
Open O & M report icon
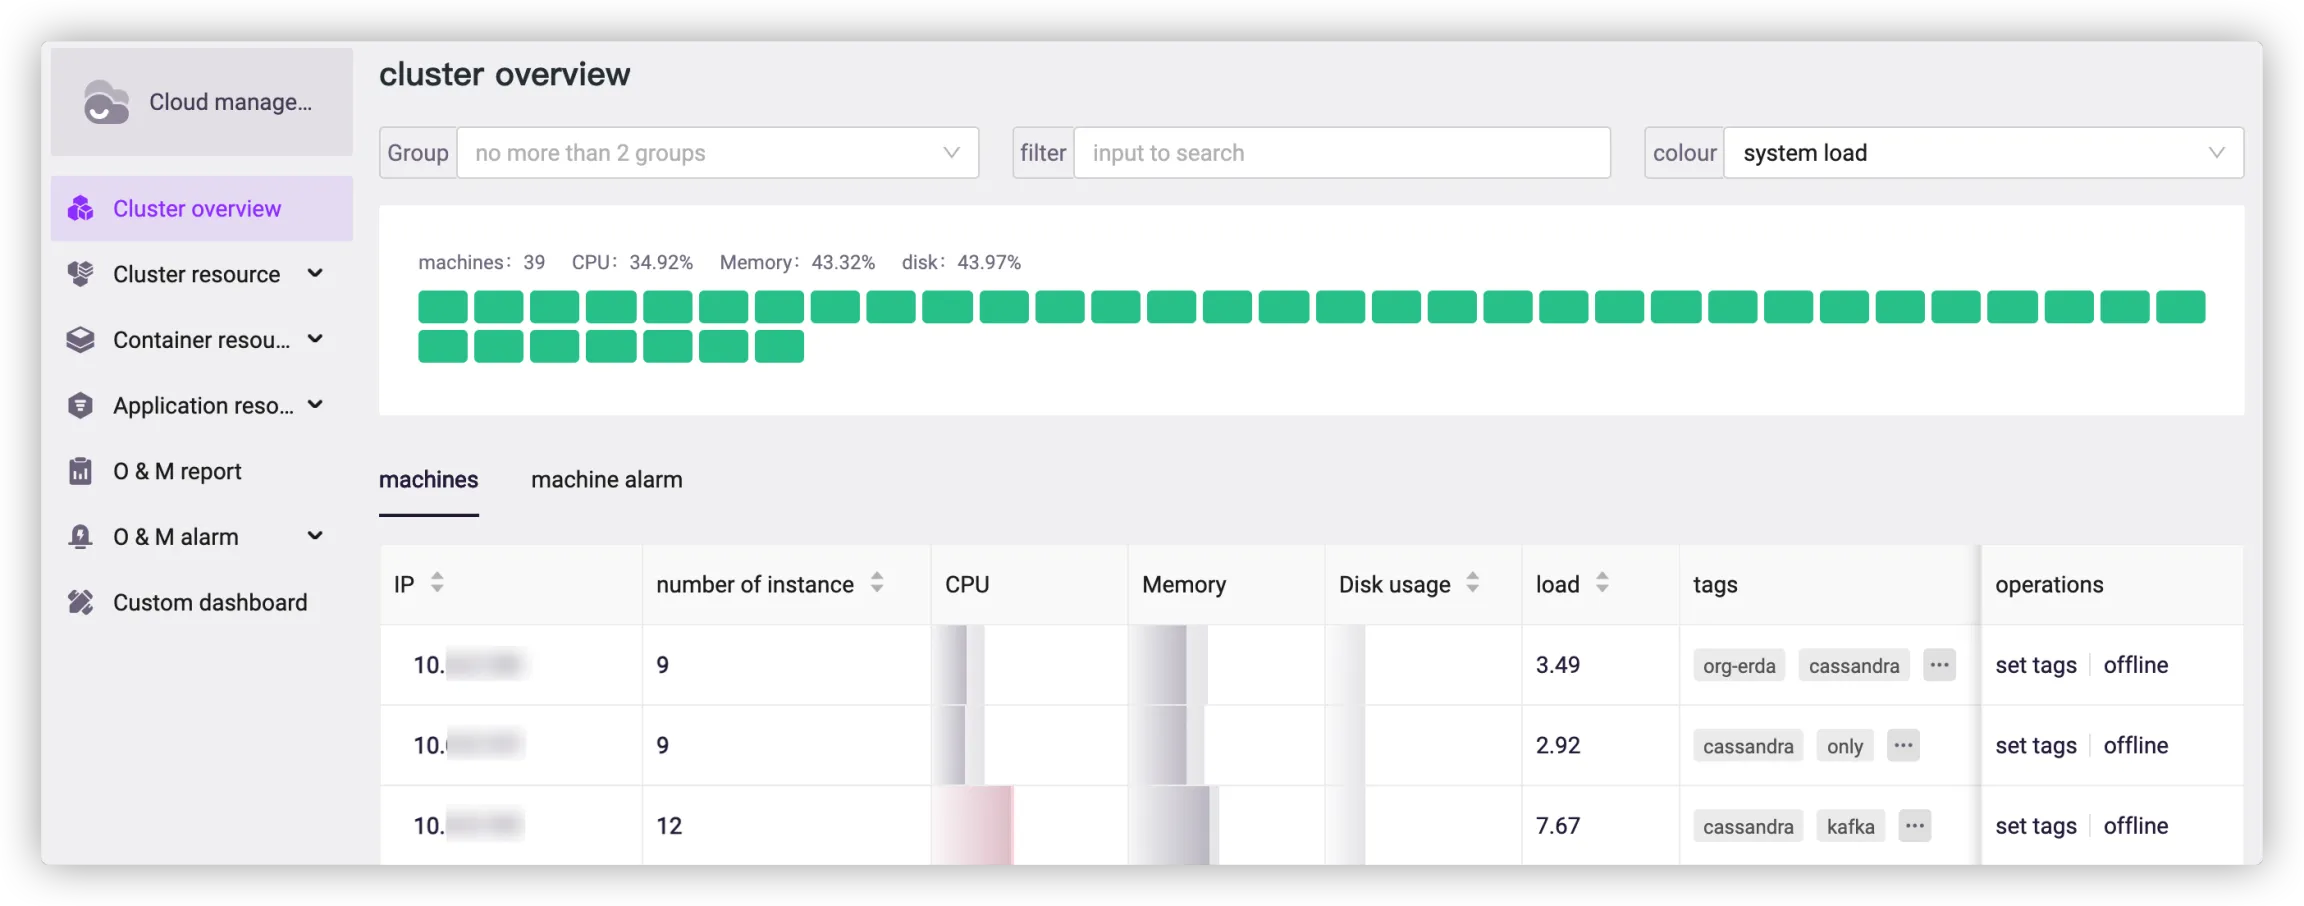80,471
